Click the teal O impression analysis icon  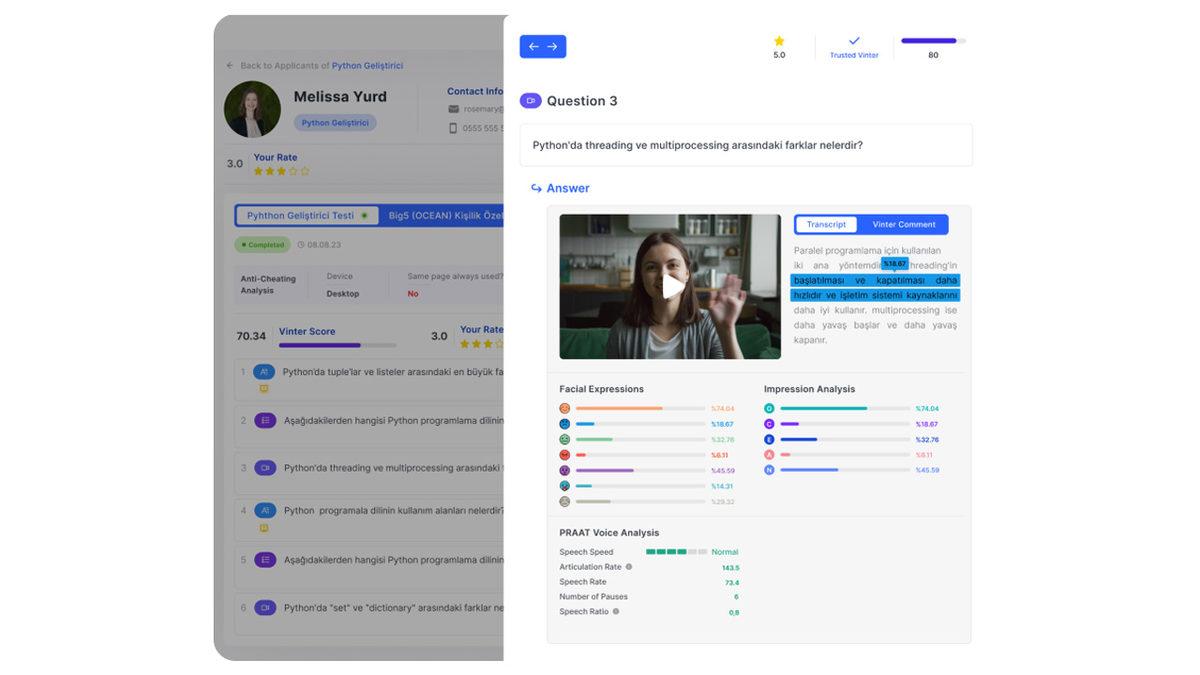(769, 408)
